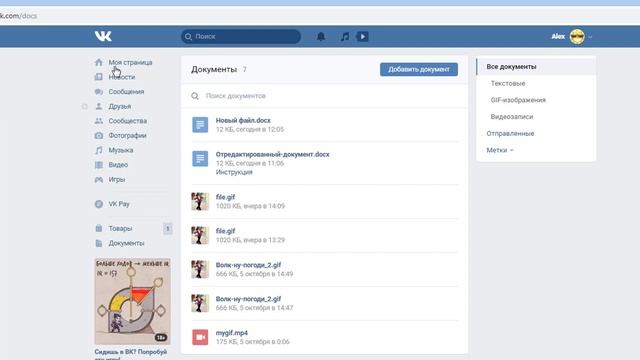The image size is (640, 360).
Task: Expand the Метки dropdown
Action: (x=500, y=150)
